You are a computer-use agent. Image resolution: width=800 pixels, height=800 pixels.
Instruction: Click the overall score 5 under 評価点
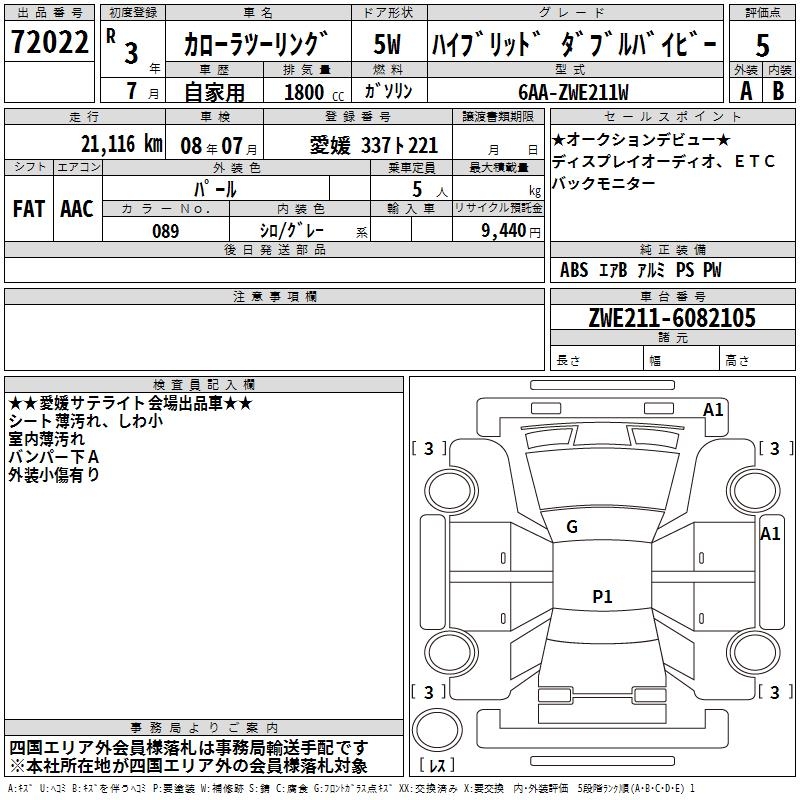(x=762, y=45)
